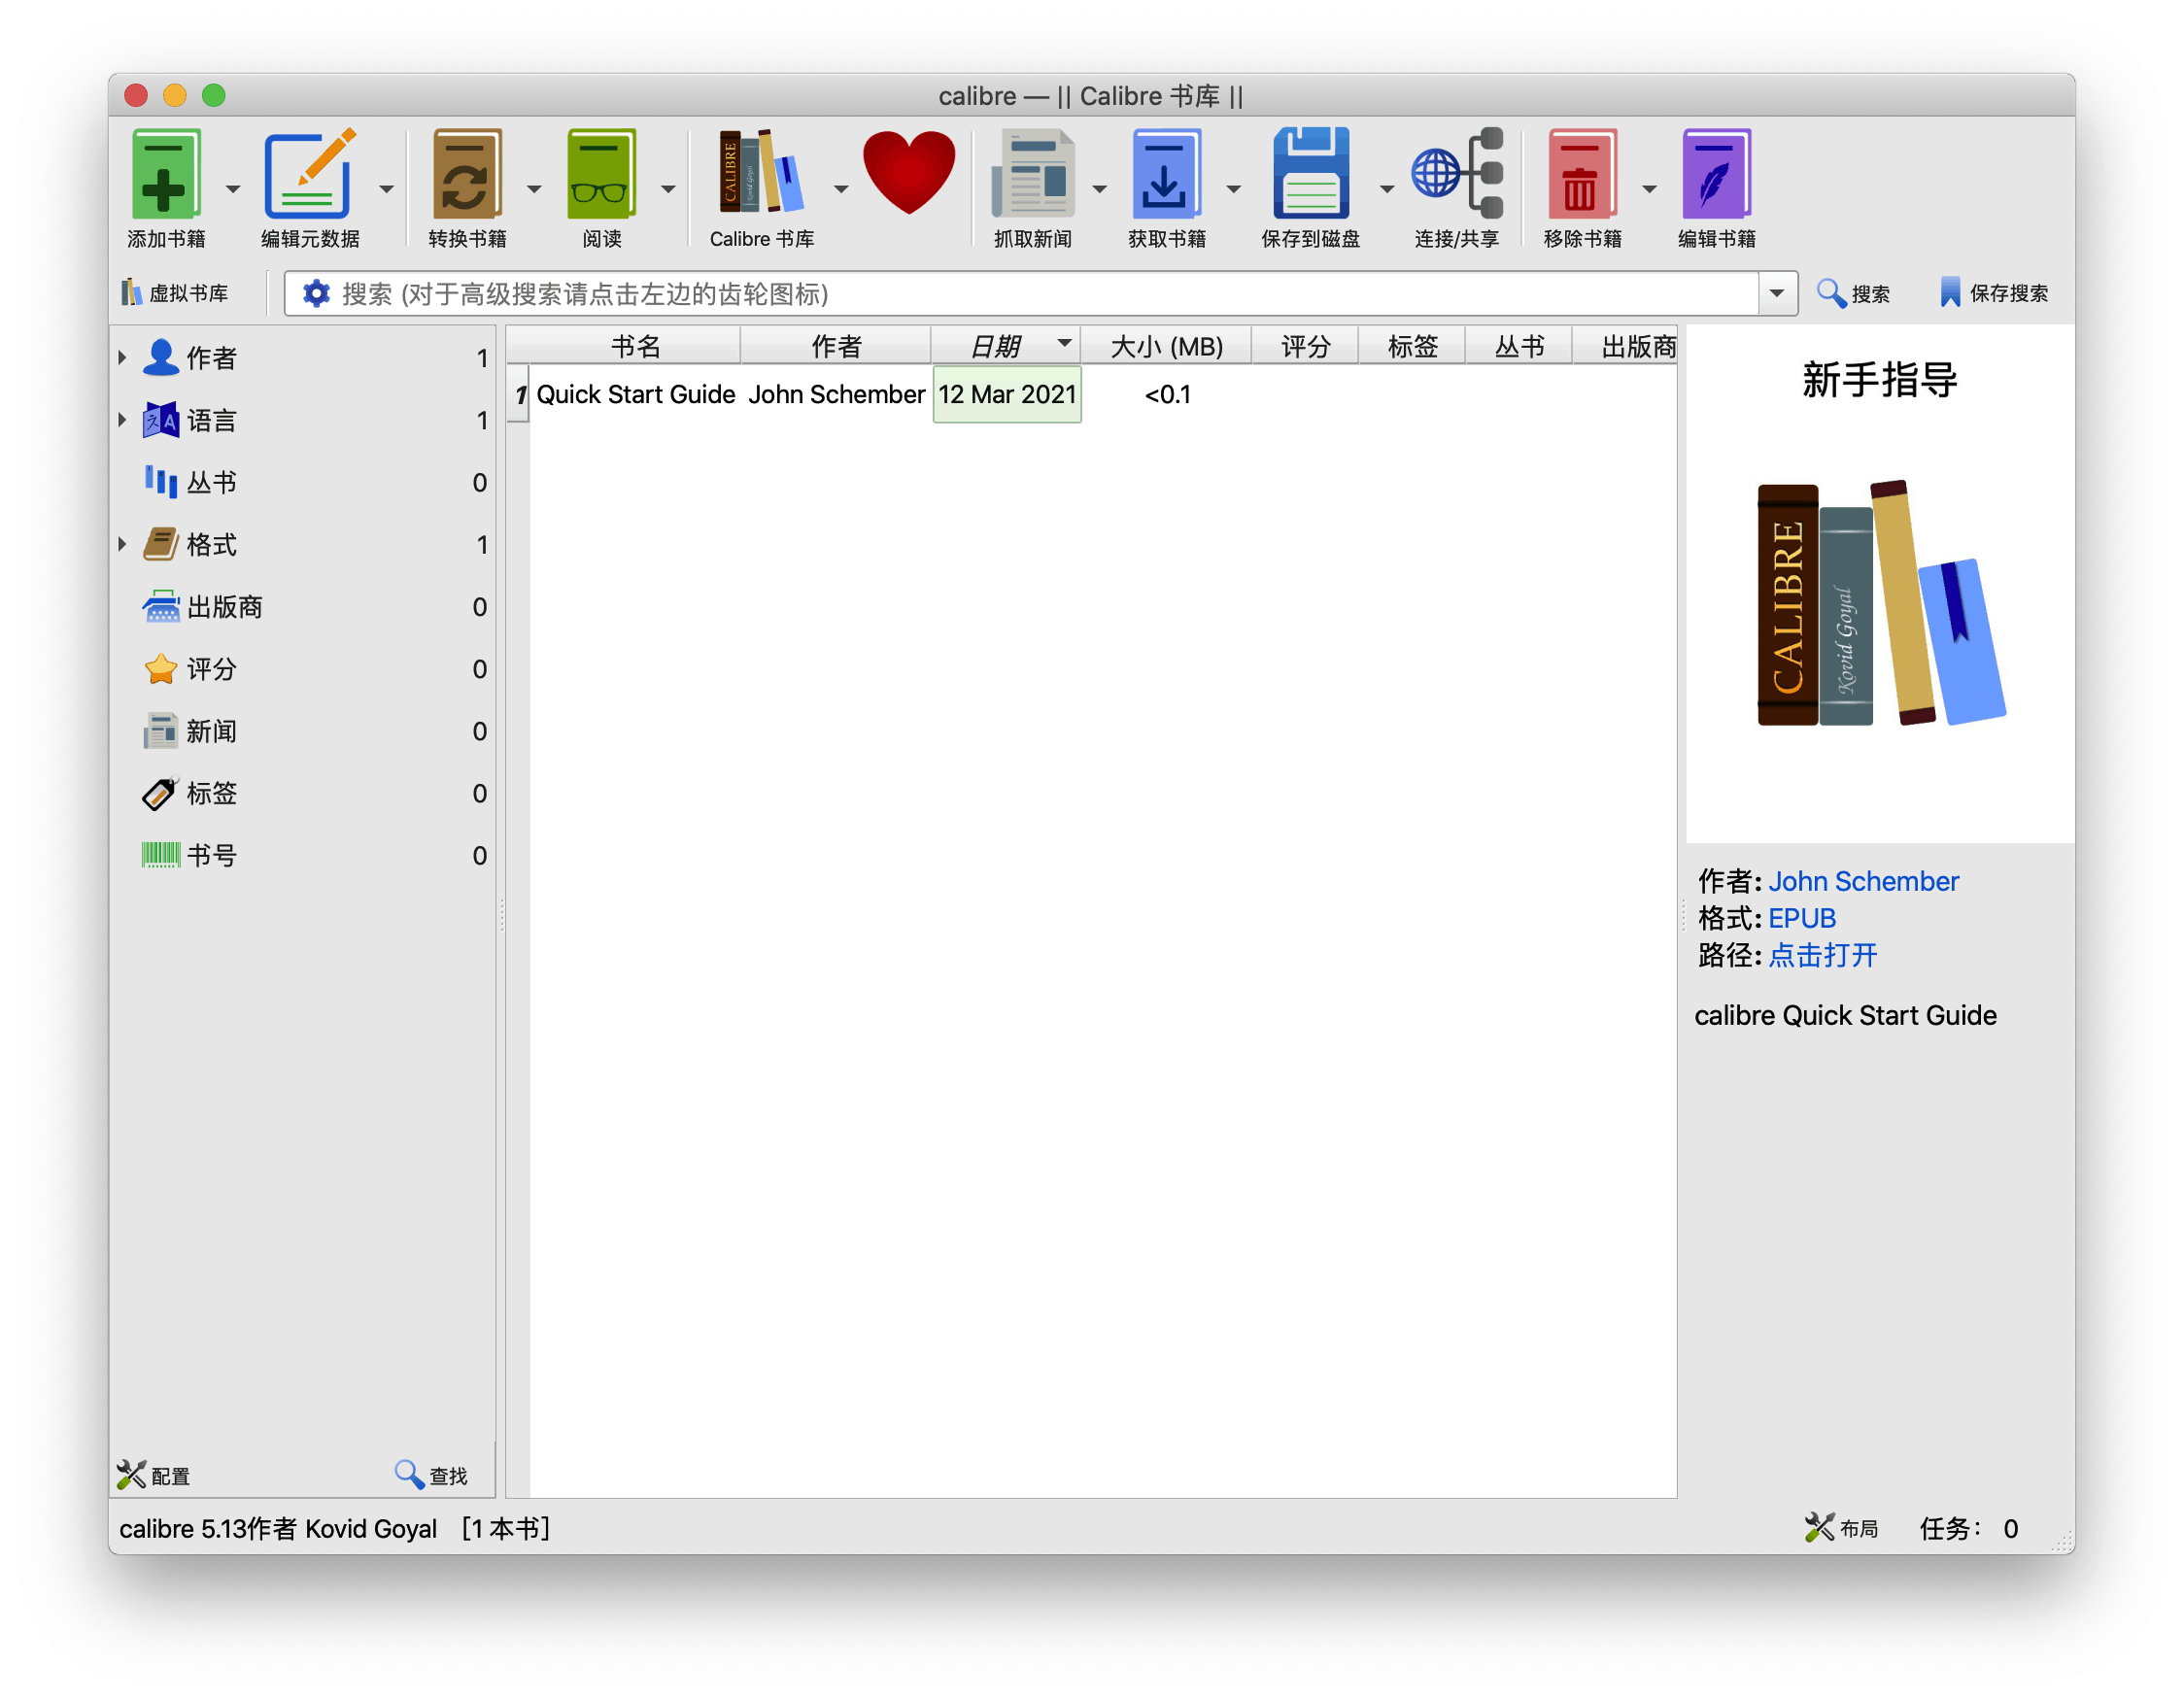Click the John Schember author link
Viewport: 2184px width, 1698px height.
coord(1862,882)
